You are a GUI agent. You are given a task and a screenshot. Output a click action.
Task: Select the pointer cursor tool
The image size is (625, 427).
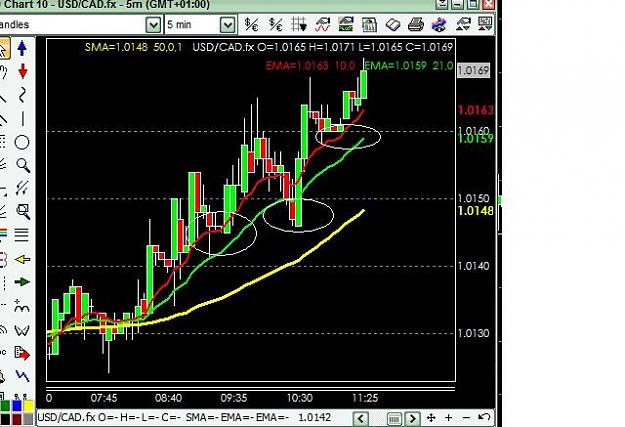(3, 49)
